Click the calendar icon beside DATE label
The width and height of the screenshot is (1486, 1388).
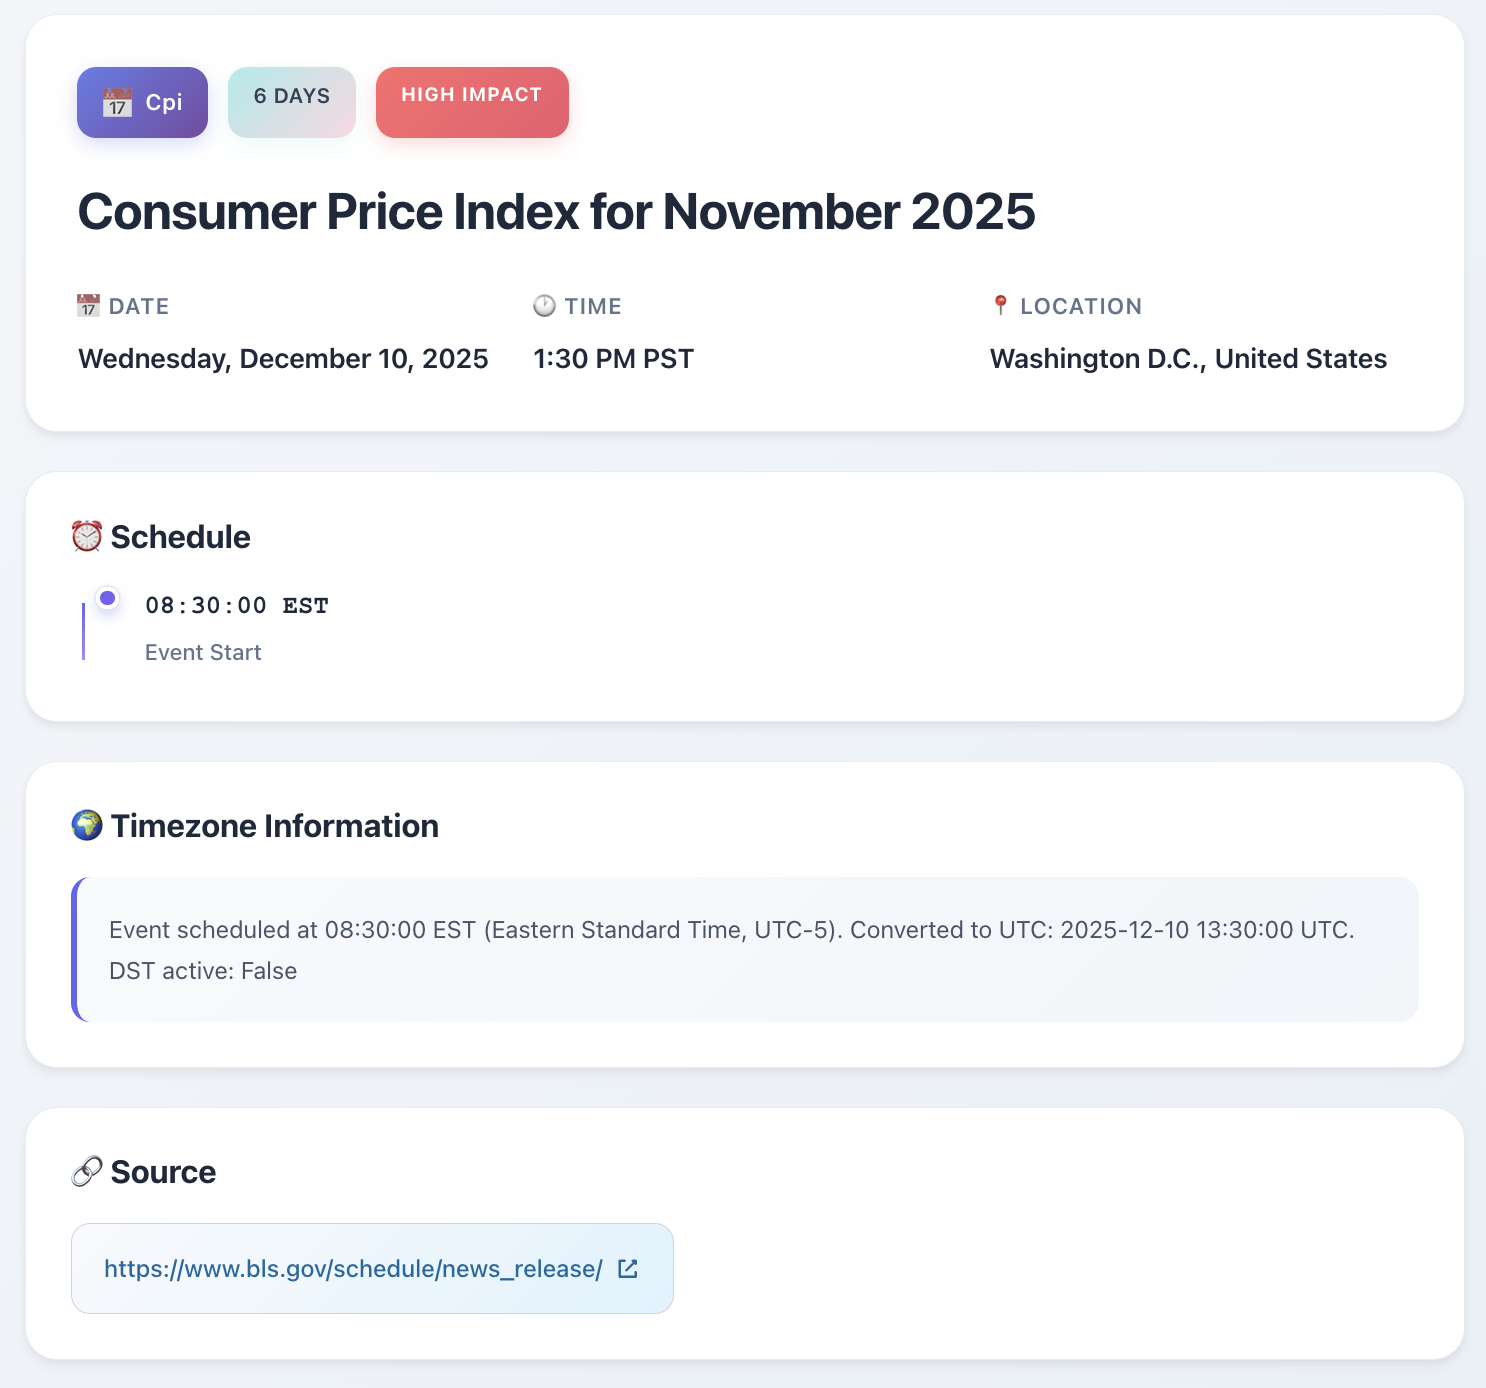pyautogui.click(x=89, y=306)
